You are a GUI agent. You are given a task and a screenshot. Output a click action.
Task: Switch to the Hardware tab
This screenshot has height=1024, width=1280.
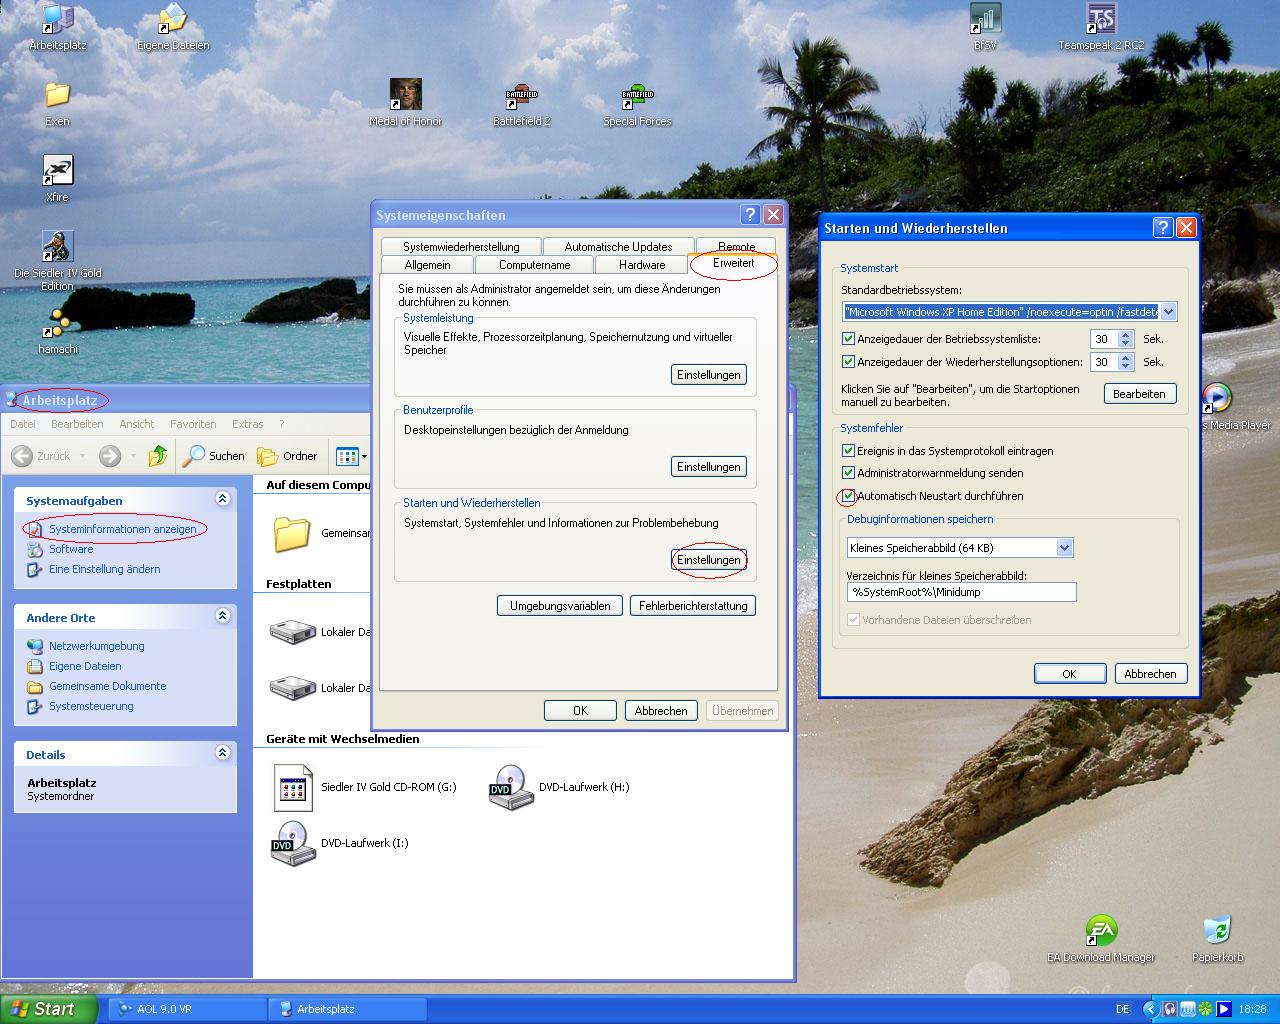(642, 265)
